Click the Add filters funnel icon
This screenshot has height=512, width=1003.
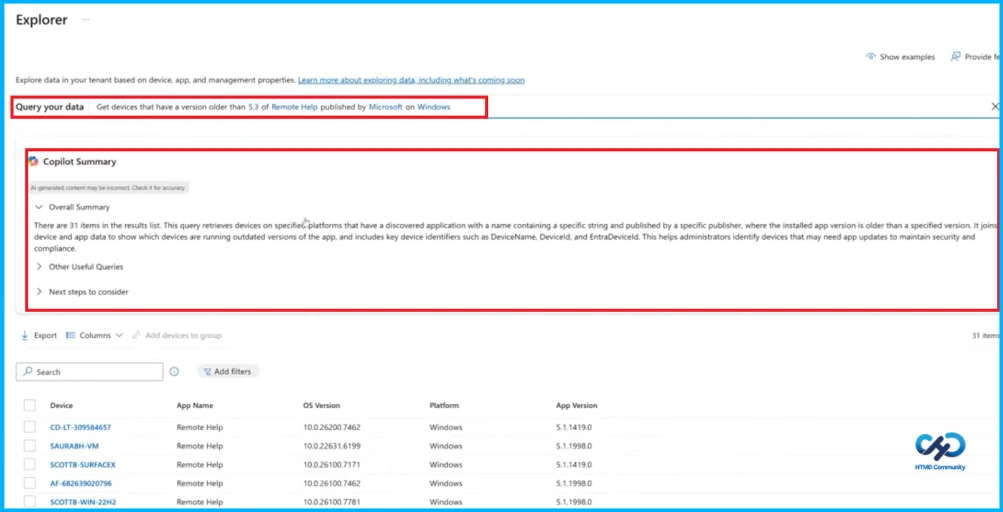tap(207, 372)
